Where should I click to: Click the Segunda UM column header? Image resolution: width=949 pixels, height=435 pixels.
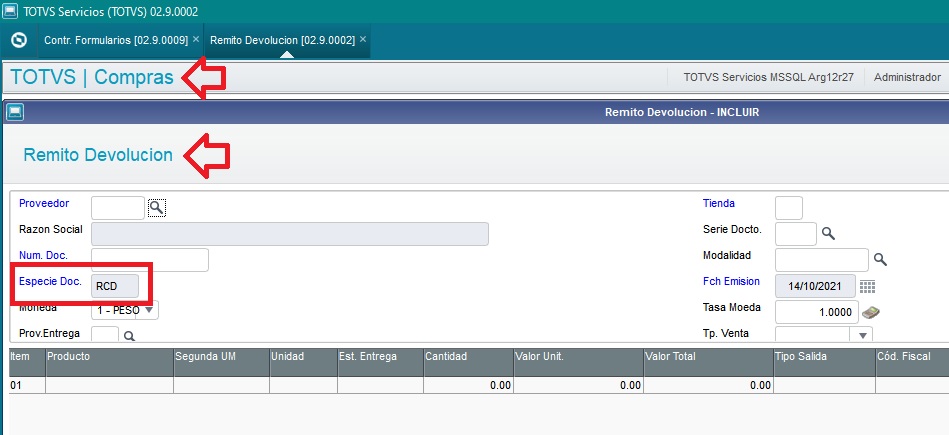point(222,362)
